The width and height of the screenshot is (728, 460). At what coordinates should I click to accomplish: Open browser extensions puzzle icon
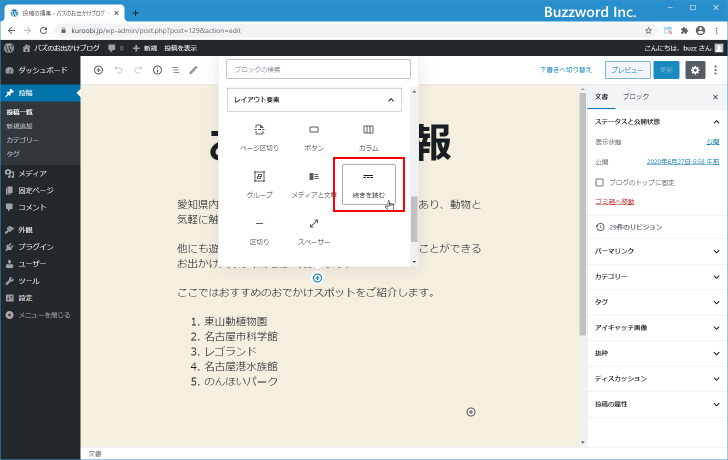click(684, 31)
